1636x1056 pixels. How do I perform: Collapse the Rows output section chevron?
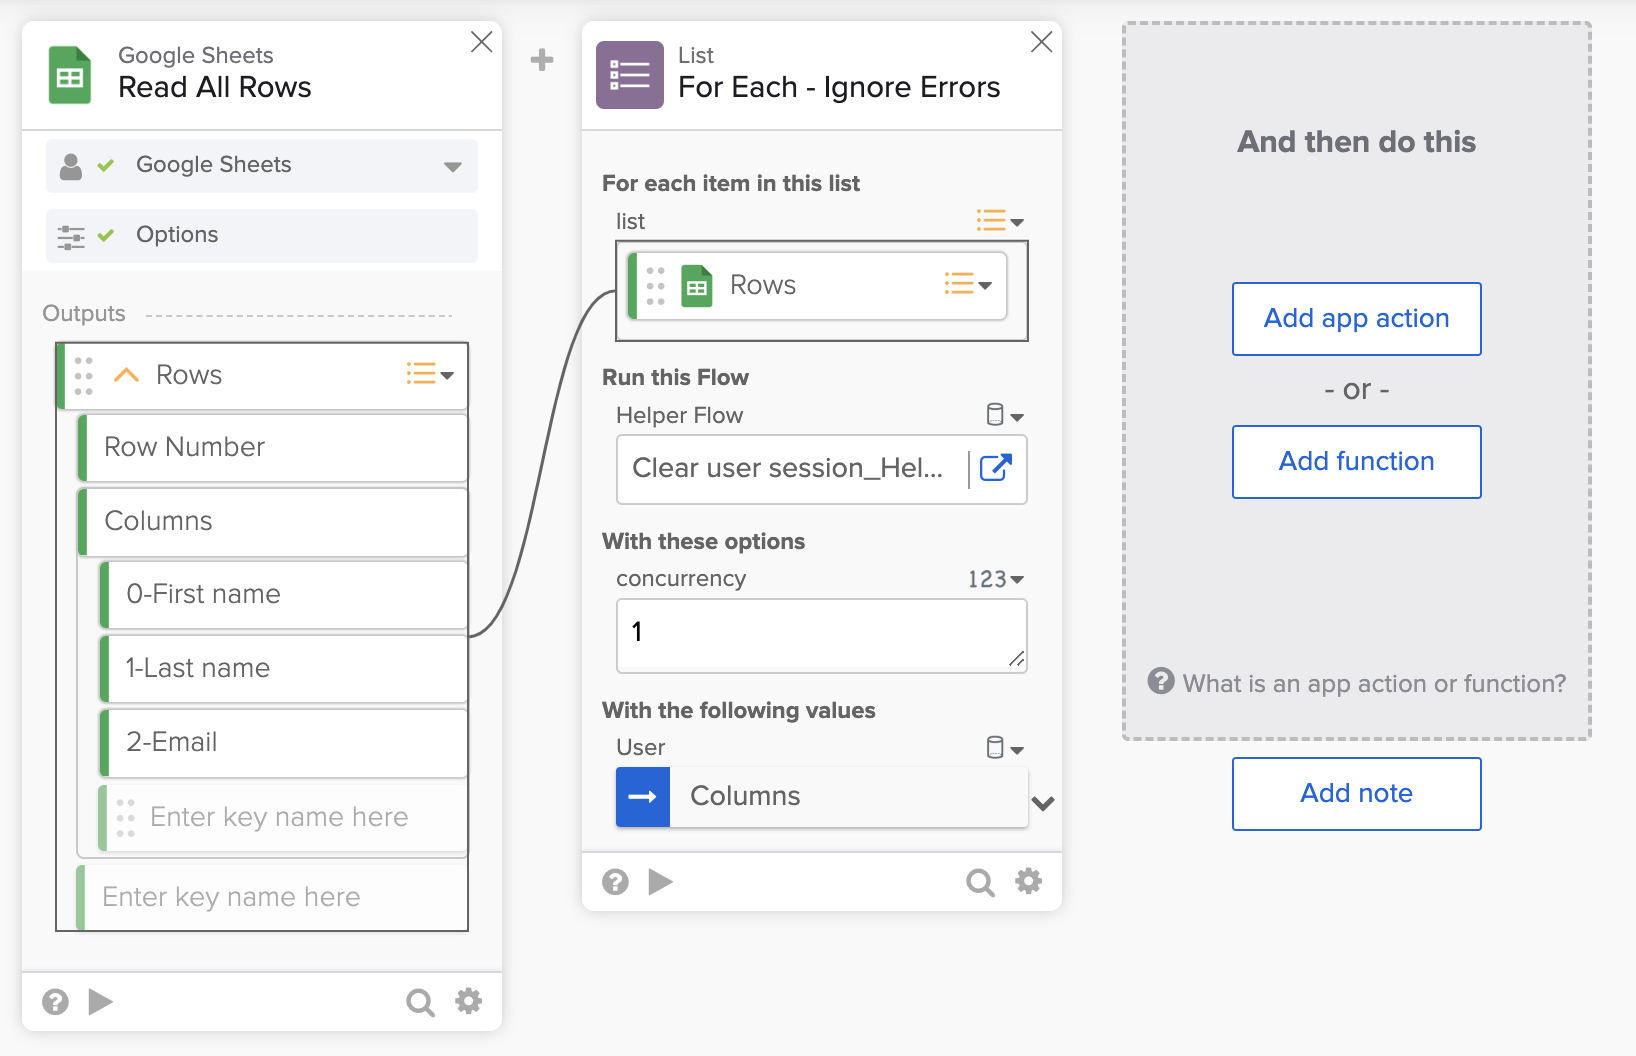(x=125, y=375)
